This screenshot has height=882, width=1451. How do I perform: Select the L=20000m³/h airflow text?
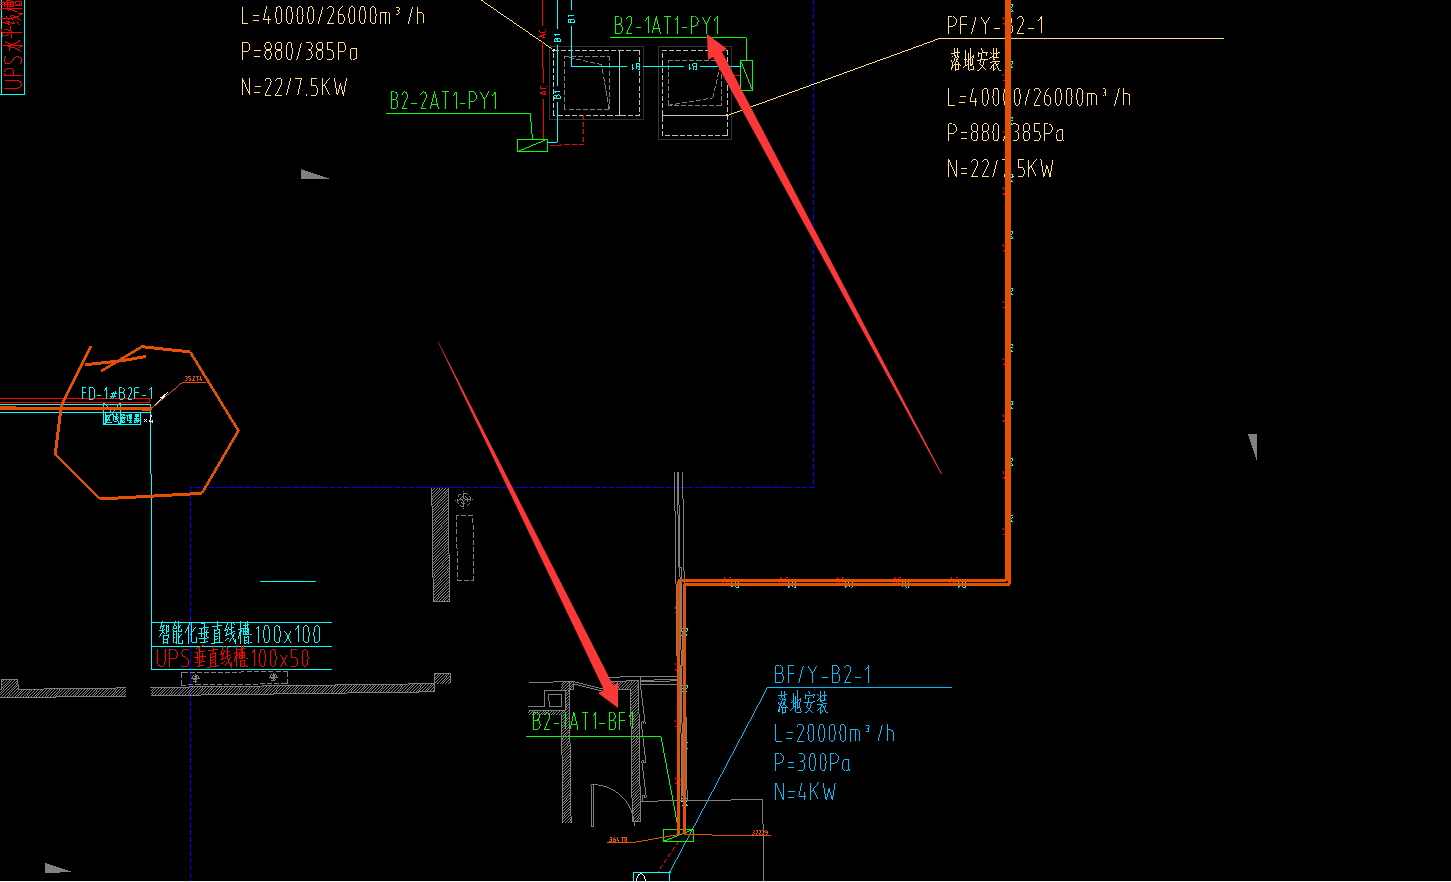point(834,733)
